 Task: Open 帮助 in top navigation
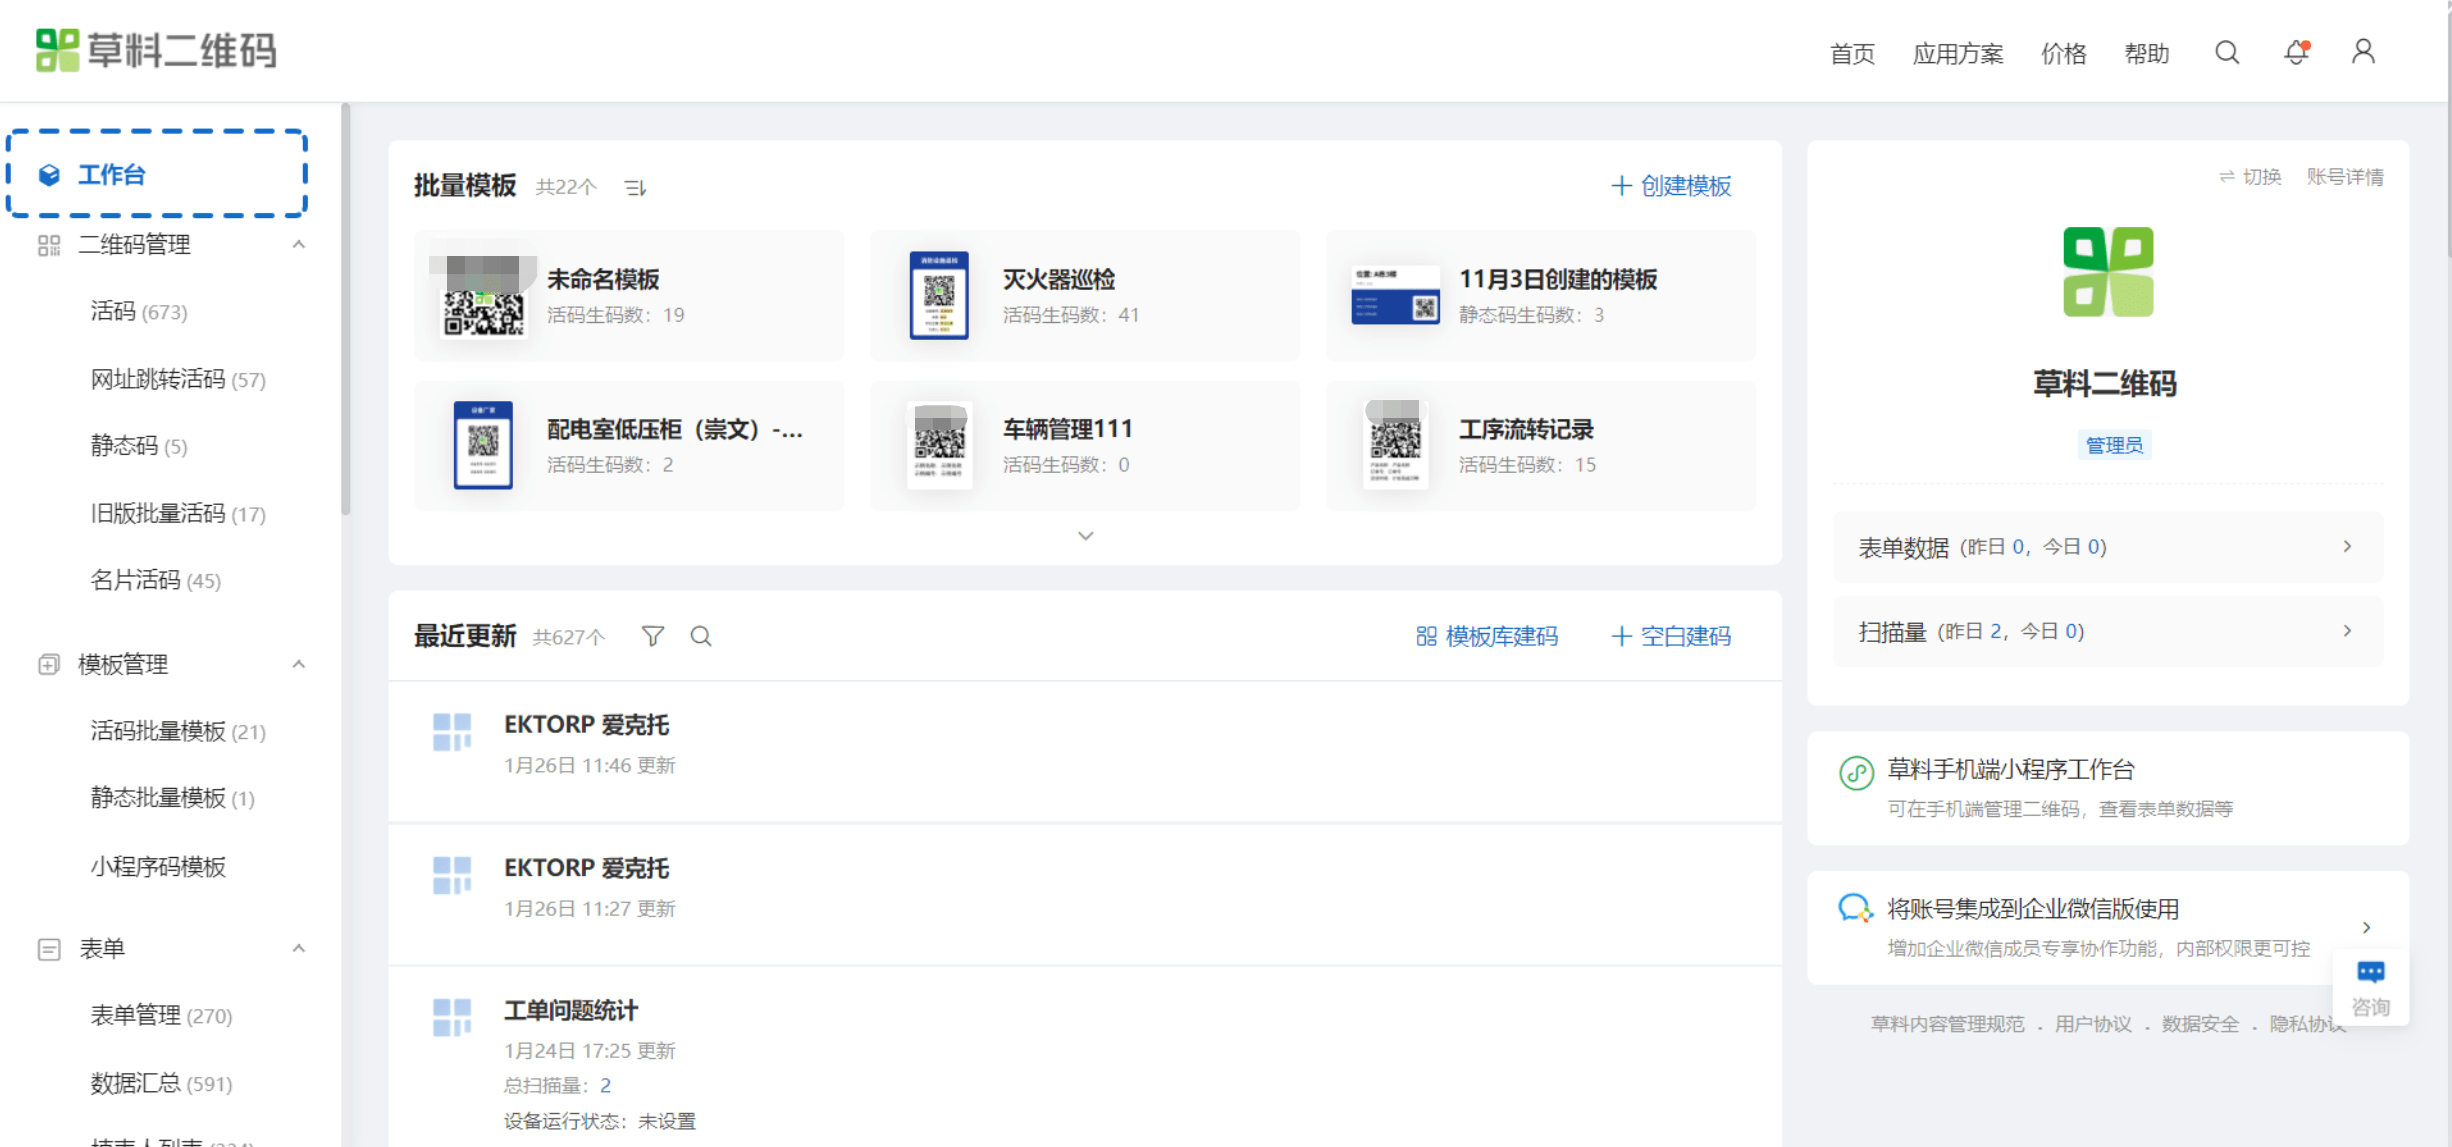click(2146, 54)
